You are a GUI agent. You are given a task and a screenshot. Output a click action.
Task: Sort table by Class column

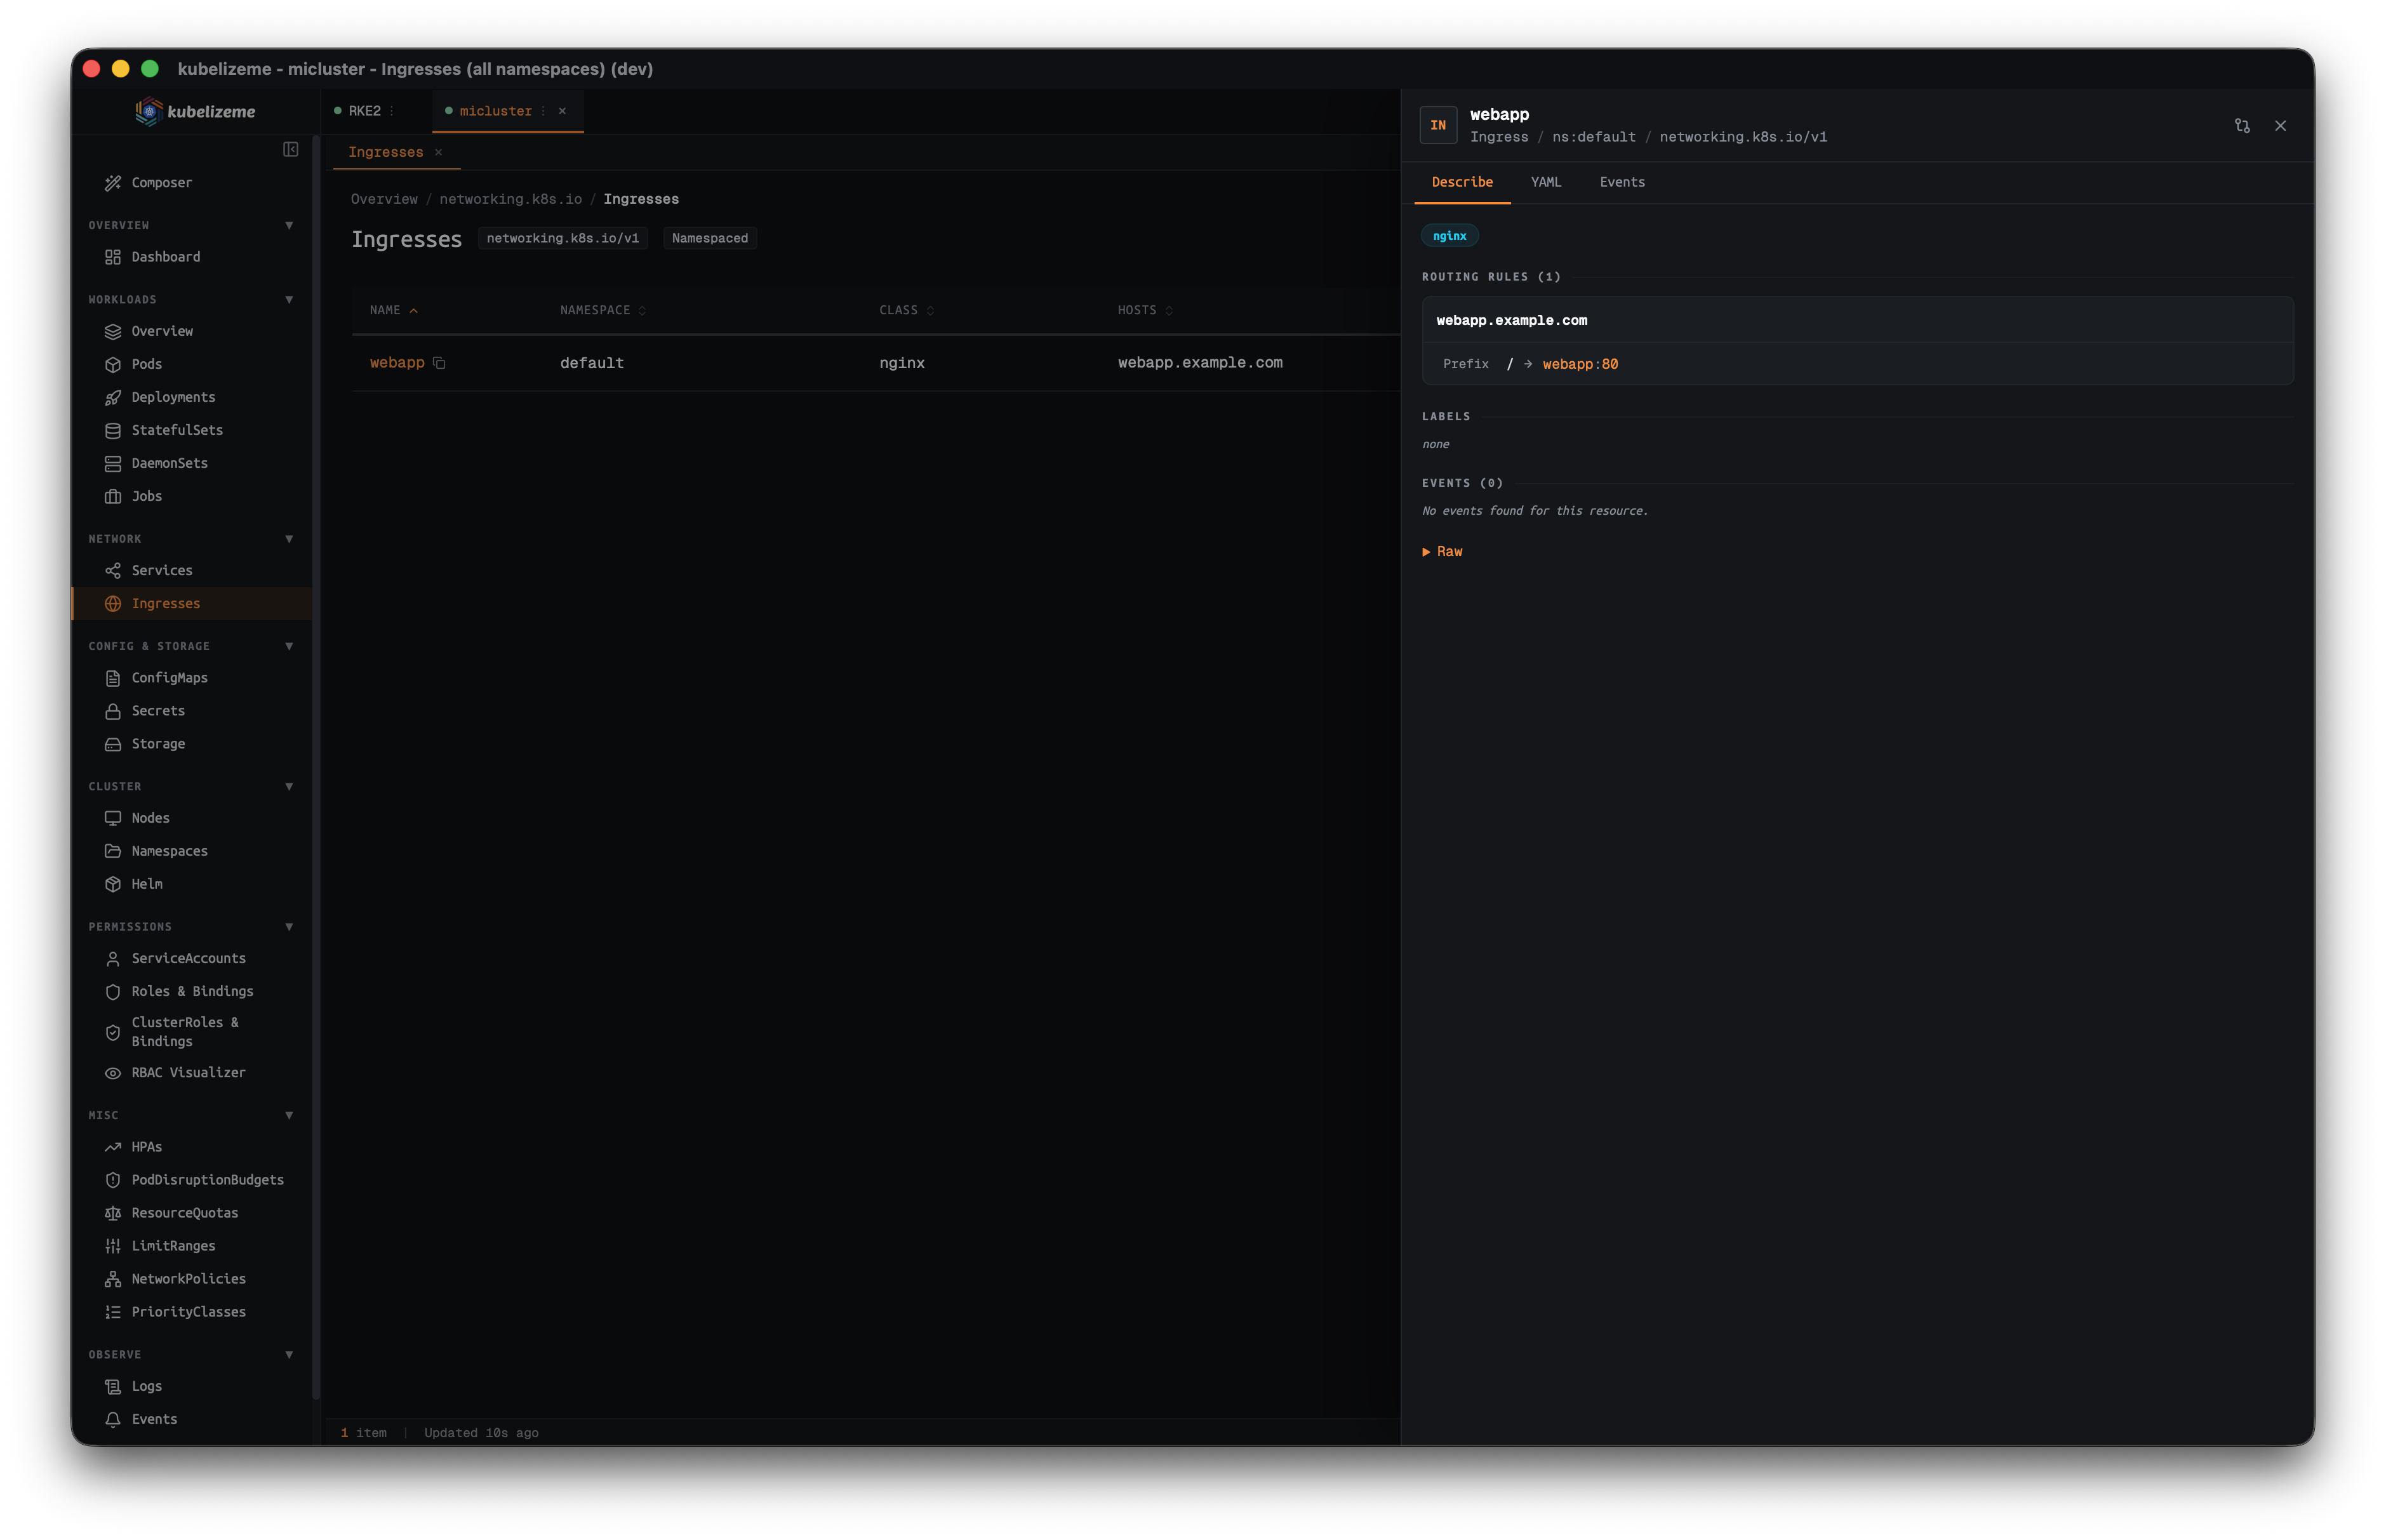pyautogui.click(x=906, y=311)
